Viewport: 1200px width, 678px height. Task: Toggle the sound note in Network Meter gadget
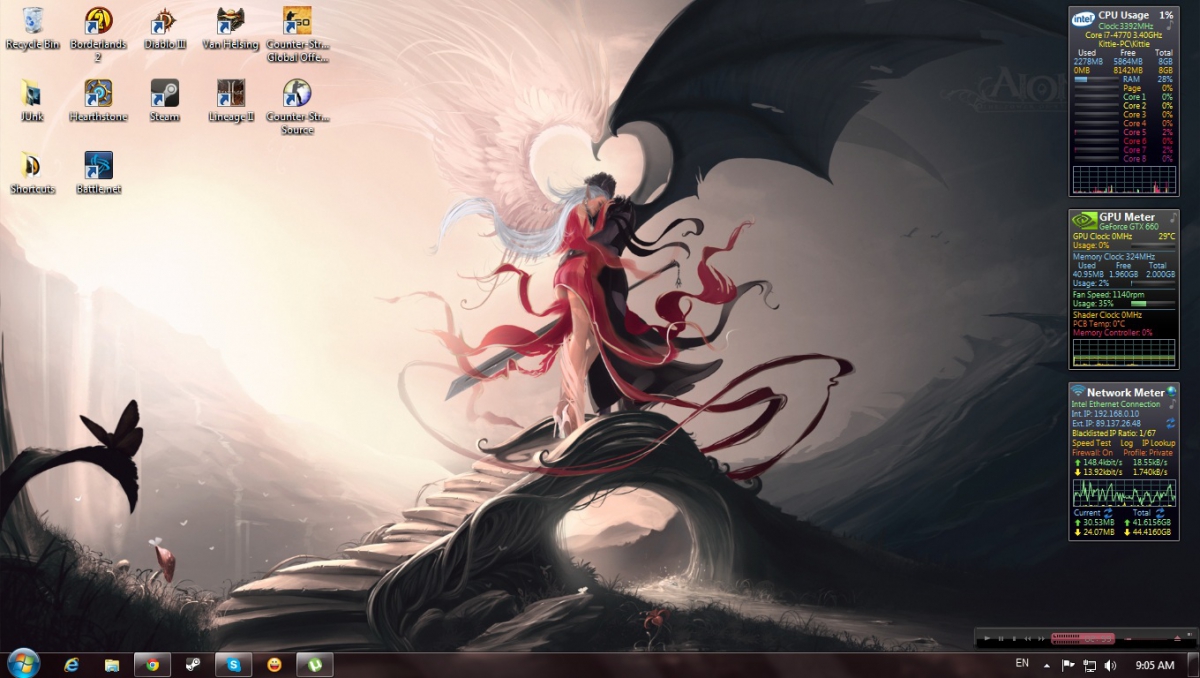[1173, 403]
